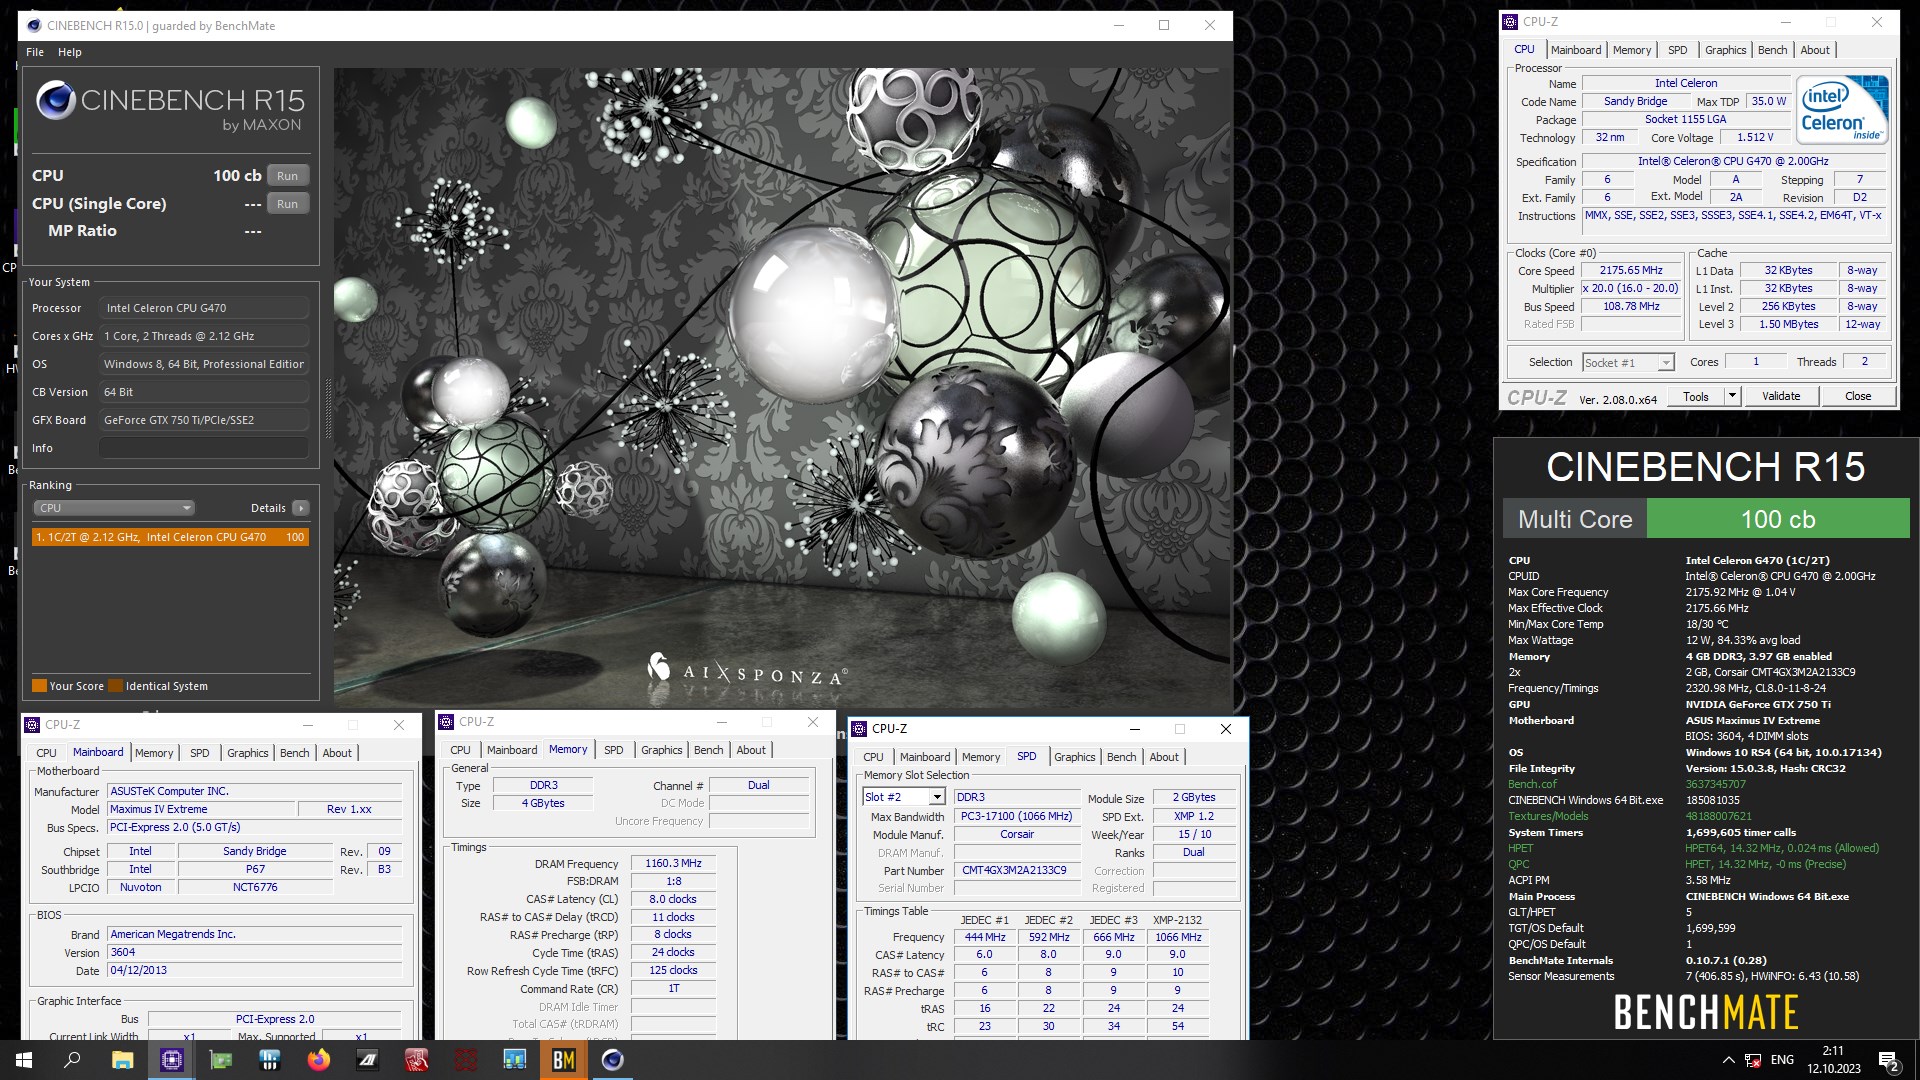
Task: Click the green 100 cb score in BenchMate
Action: [1777, 520]
